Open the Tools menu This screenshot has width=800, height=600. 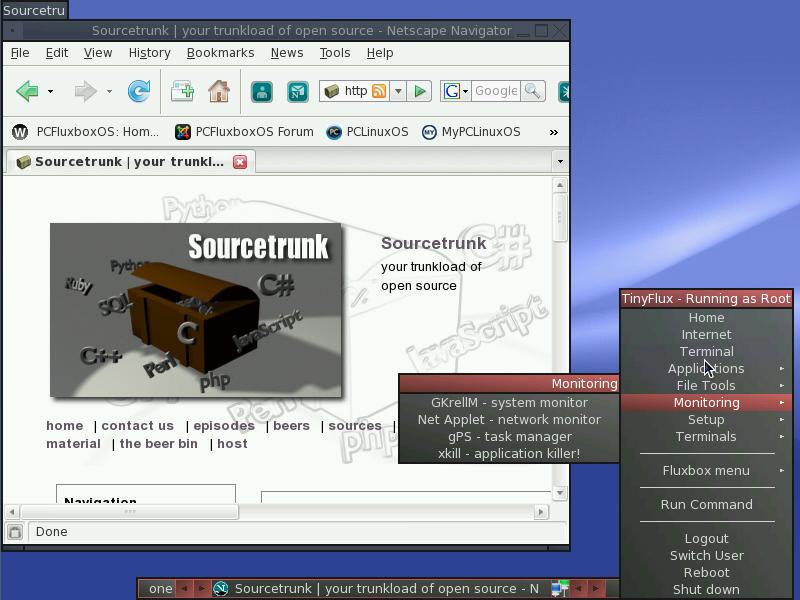335,53
